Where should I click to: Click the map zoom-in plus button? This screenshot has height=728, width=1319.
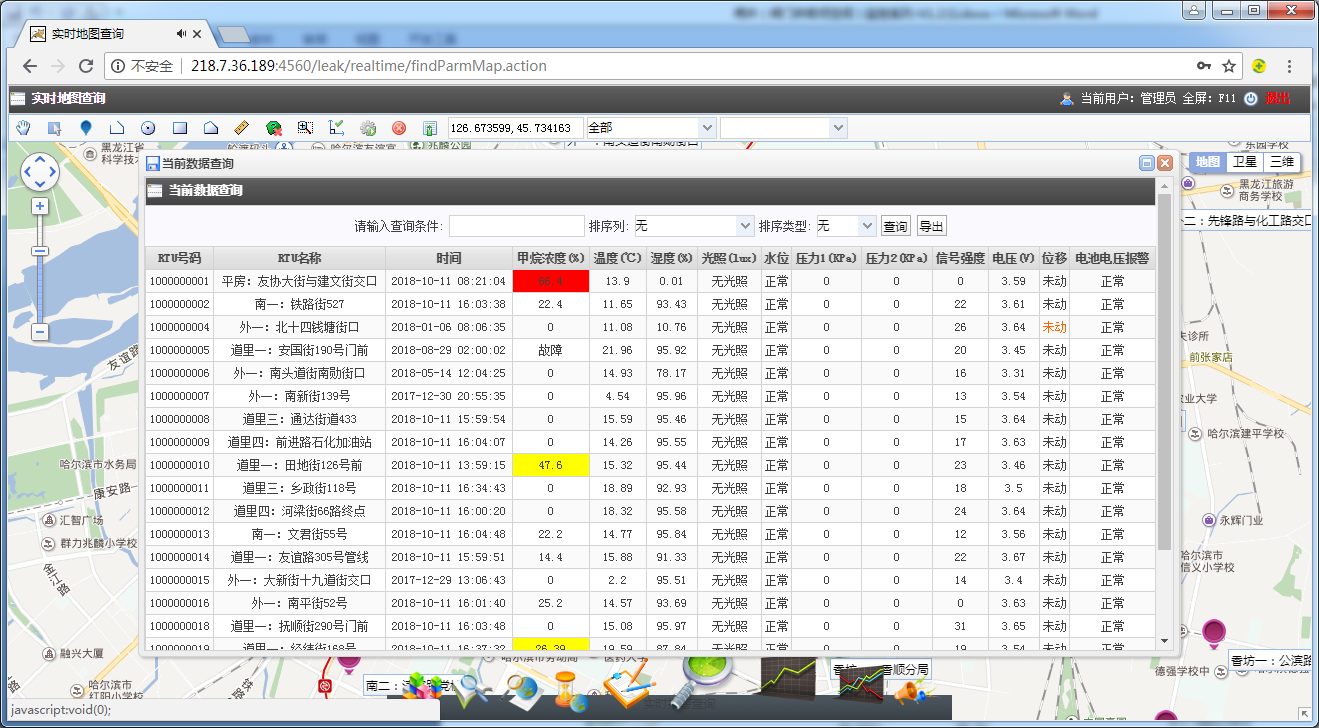[40, 206]
